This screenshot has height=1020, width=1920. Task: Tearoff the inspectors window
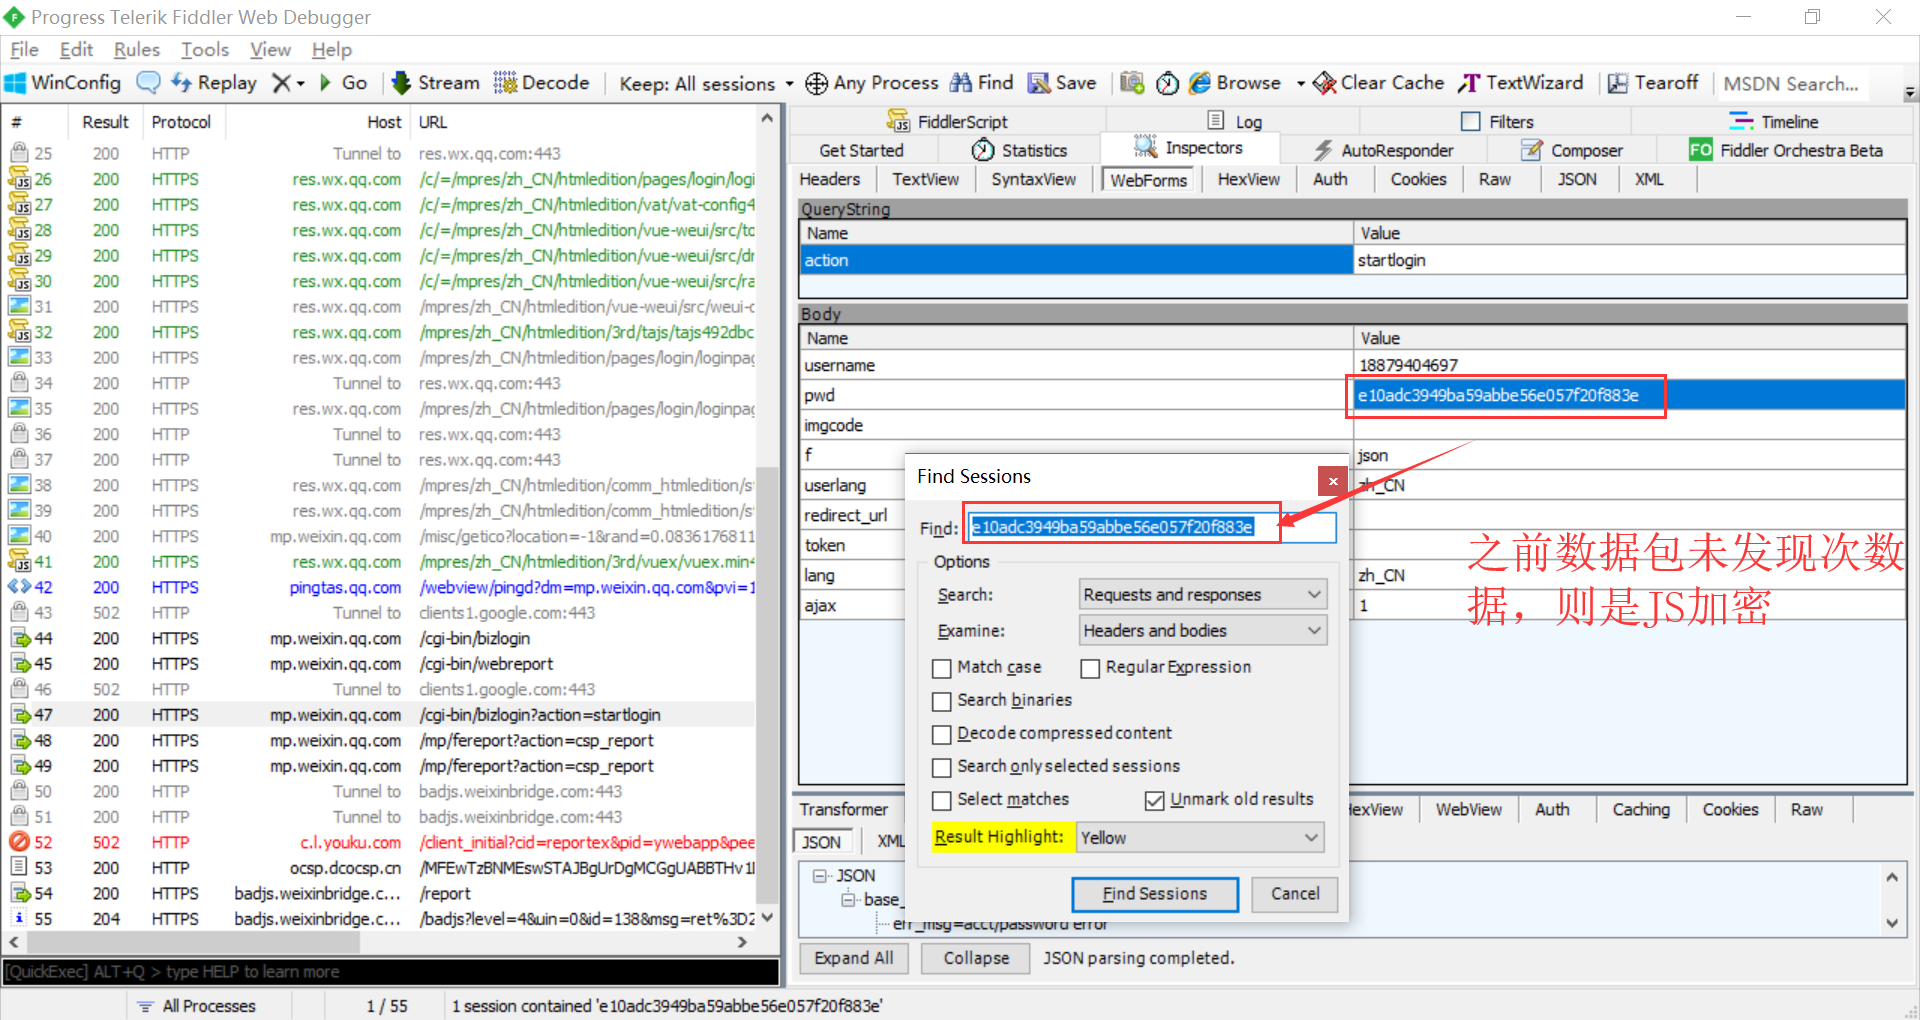[1653, 83]
